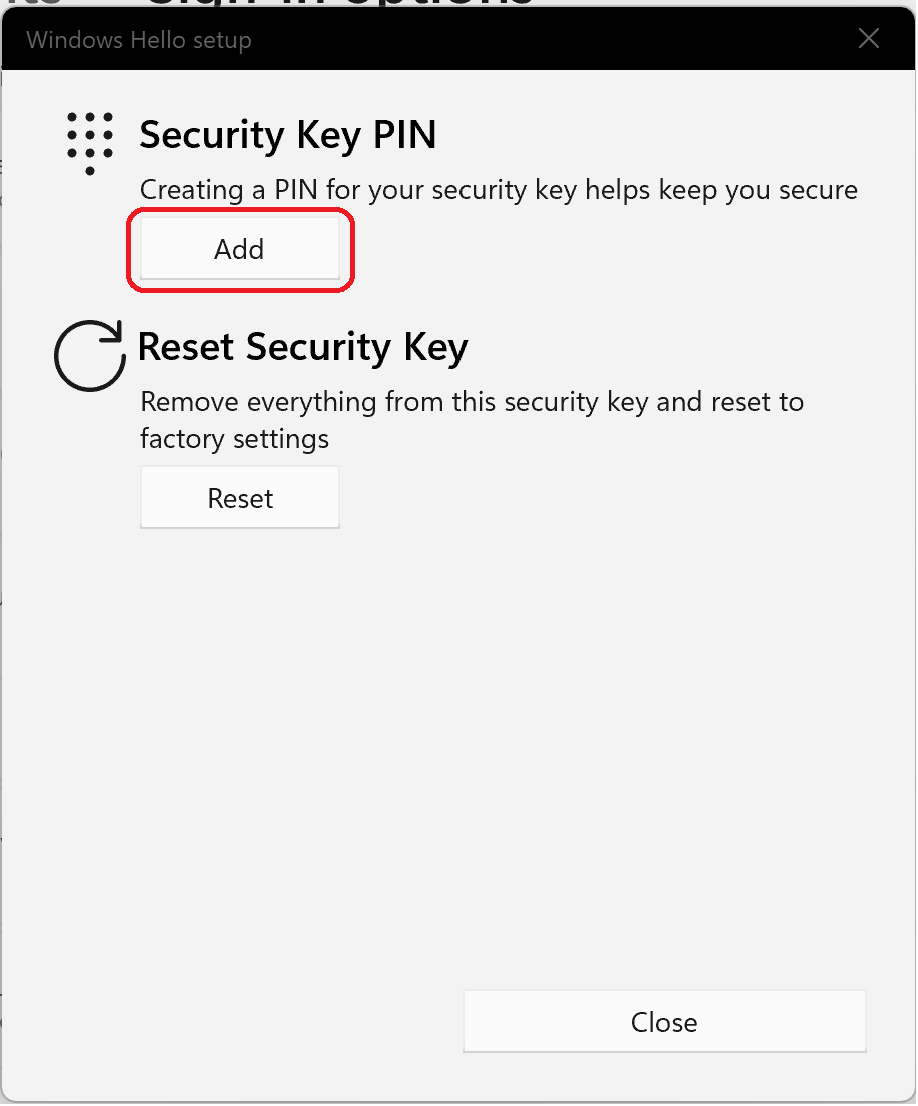Click the Creating a PIN description text

(x=498, y=190)
